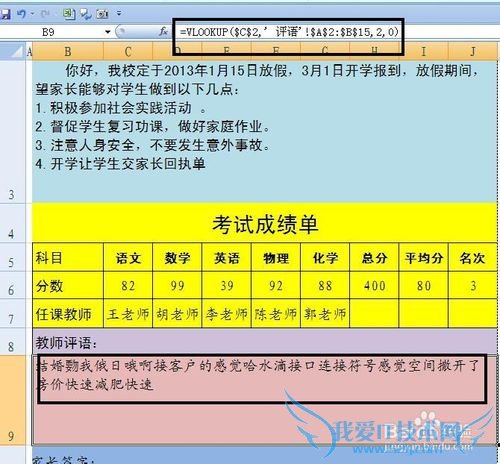500x464 pixels.
Task: Click the 王老师 cell
Action: click(128, 314)
